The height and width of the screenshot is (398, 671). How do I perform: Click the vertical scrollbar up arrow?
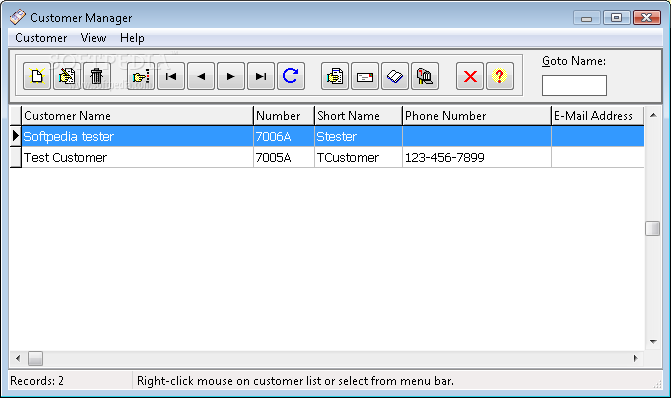click(653, 115)
